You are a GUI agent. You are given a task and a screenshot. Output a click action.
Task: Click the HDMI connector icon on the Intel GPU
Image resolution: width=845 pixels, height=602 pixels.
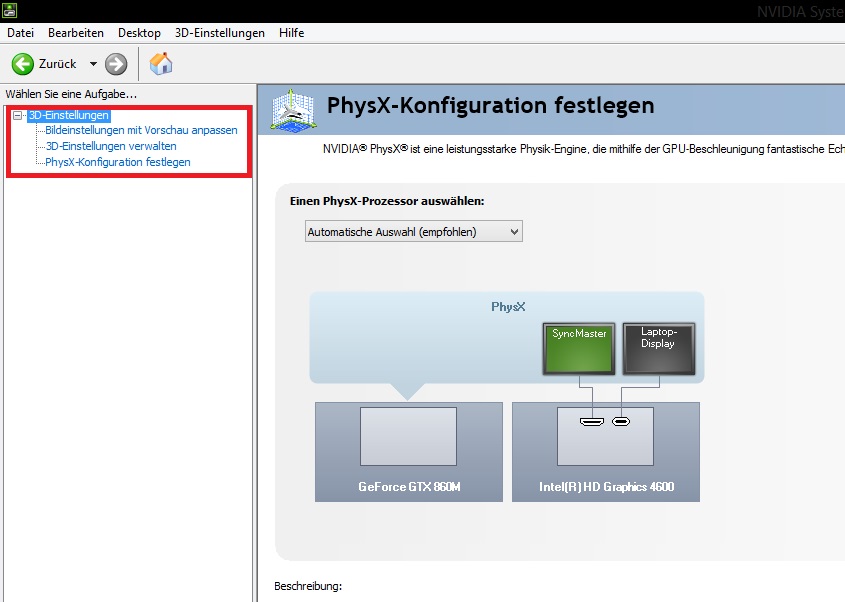pyautogui.click(x=592, y=421)
